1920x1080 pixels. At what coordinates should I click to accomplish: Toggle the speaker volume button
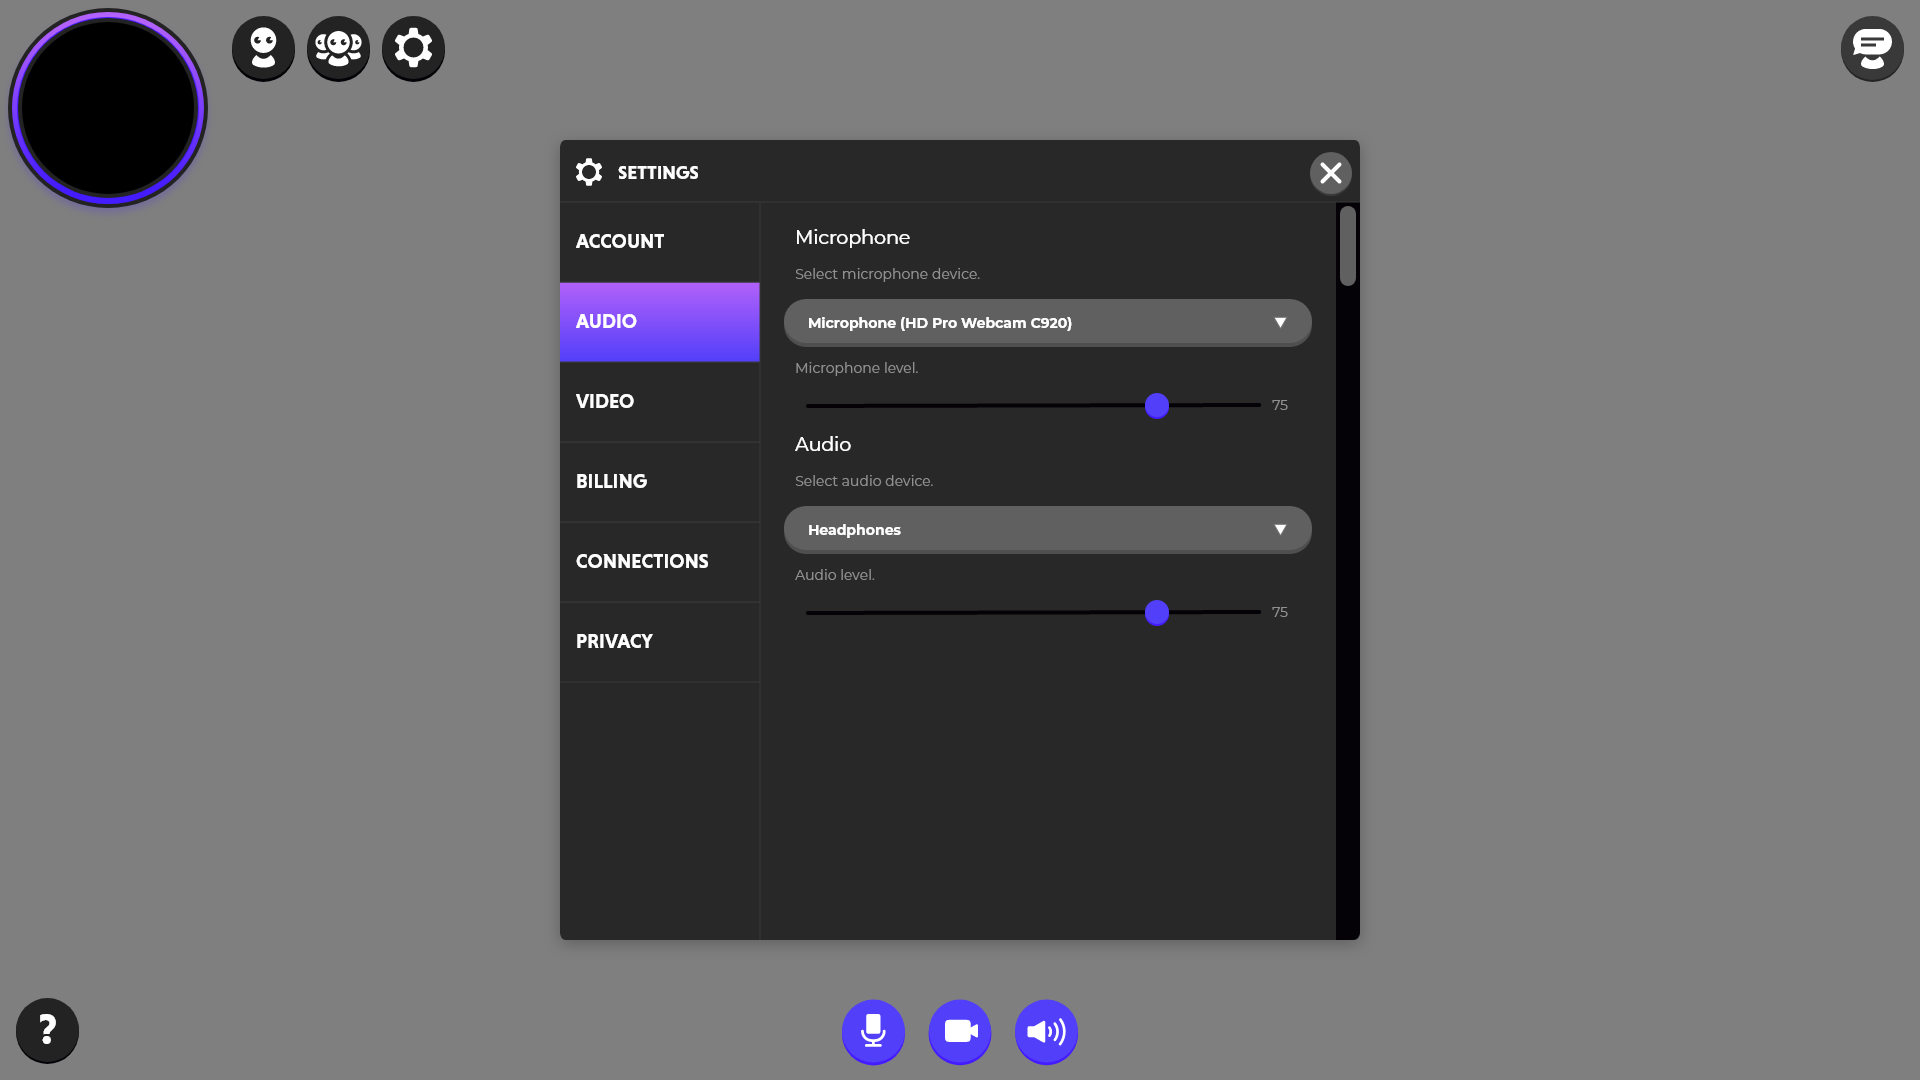pos(1046,1031)
